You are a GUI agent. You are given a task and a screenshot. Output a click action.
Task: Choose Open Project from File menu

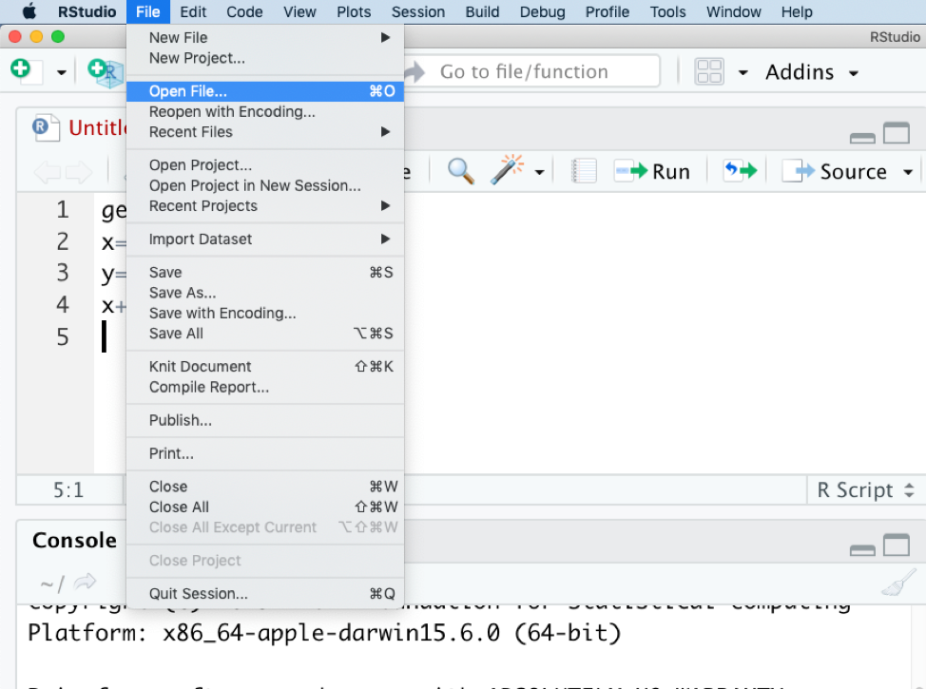[265, 165]
